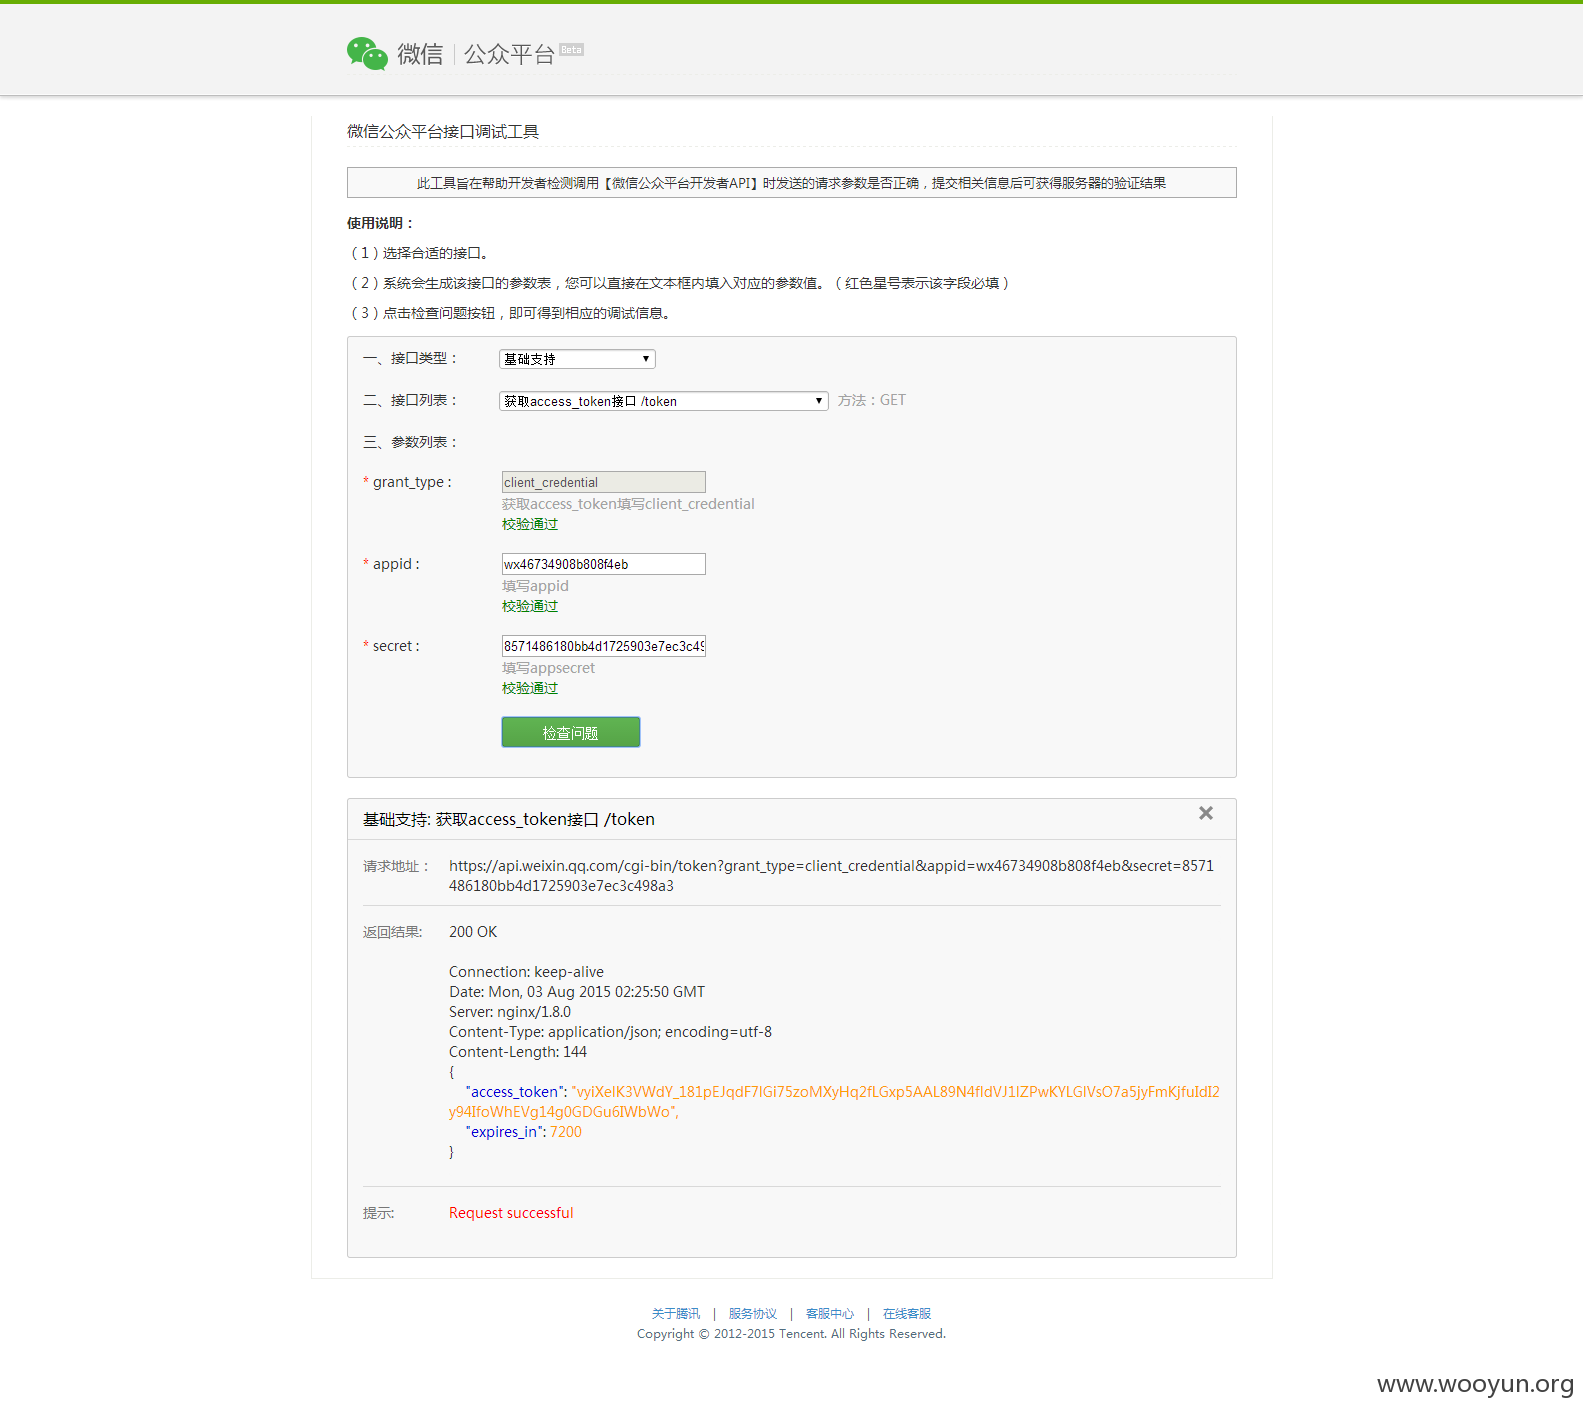1583x1413 pixels.
Task: Click 校验通过 under the secret field
Action: (x=530, y=688)
